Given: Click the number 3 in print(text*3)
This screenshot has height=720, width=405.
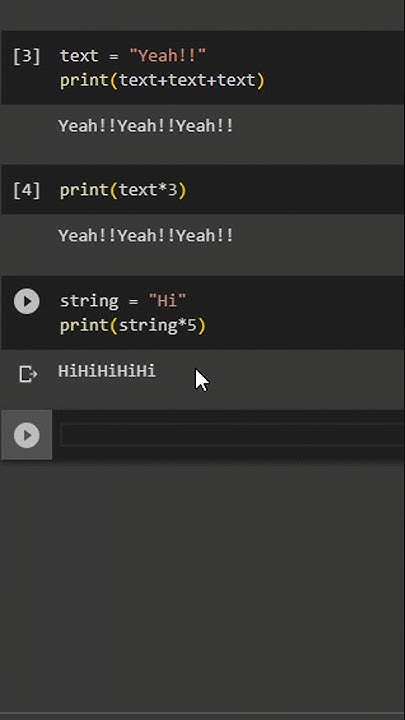Looking at the screenshot, I should click(x=172, y=190).
